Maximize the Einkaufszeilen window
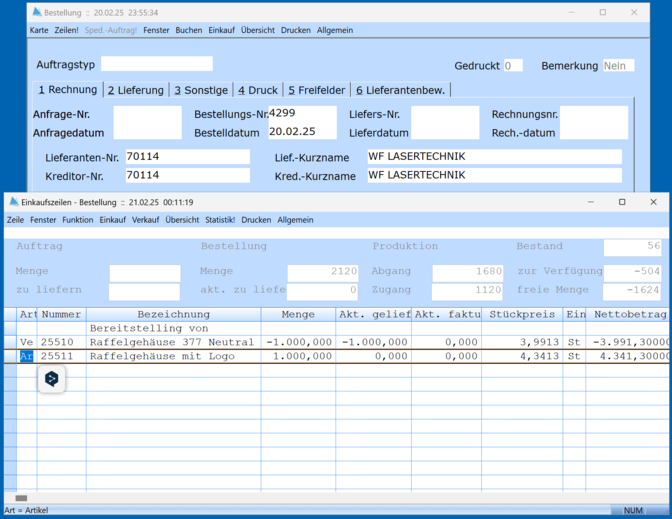This screenshot has height=519, width=672. point(621,202)
